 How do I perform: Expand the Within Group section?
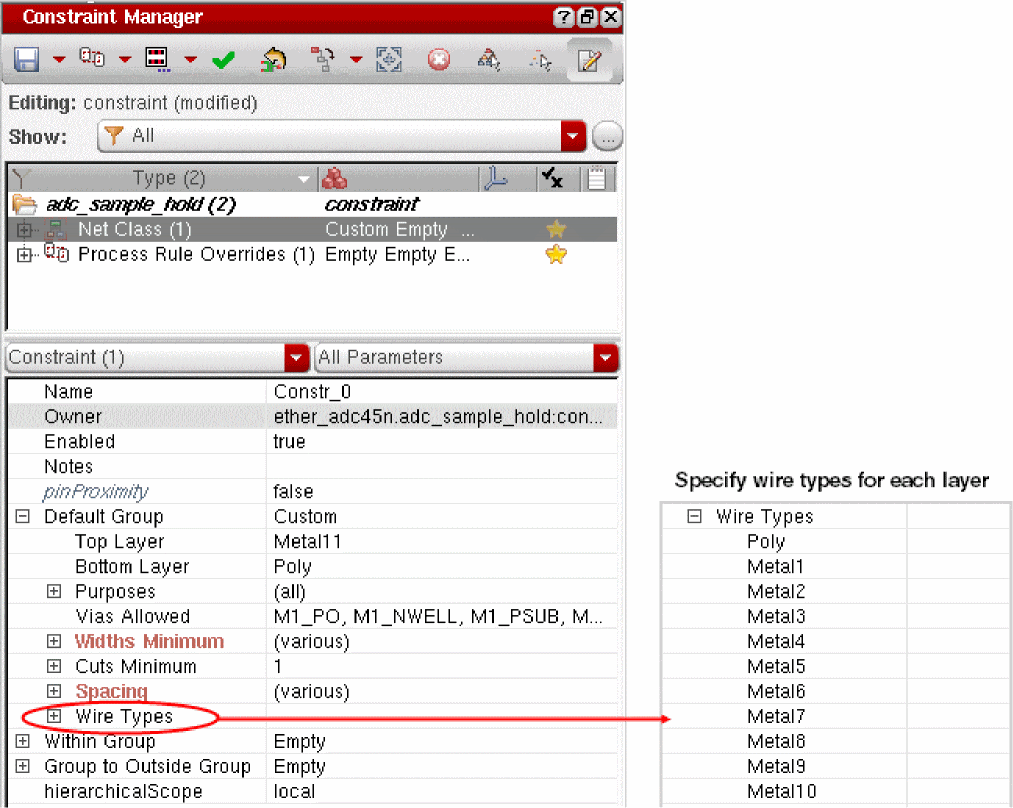23,741
